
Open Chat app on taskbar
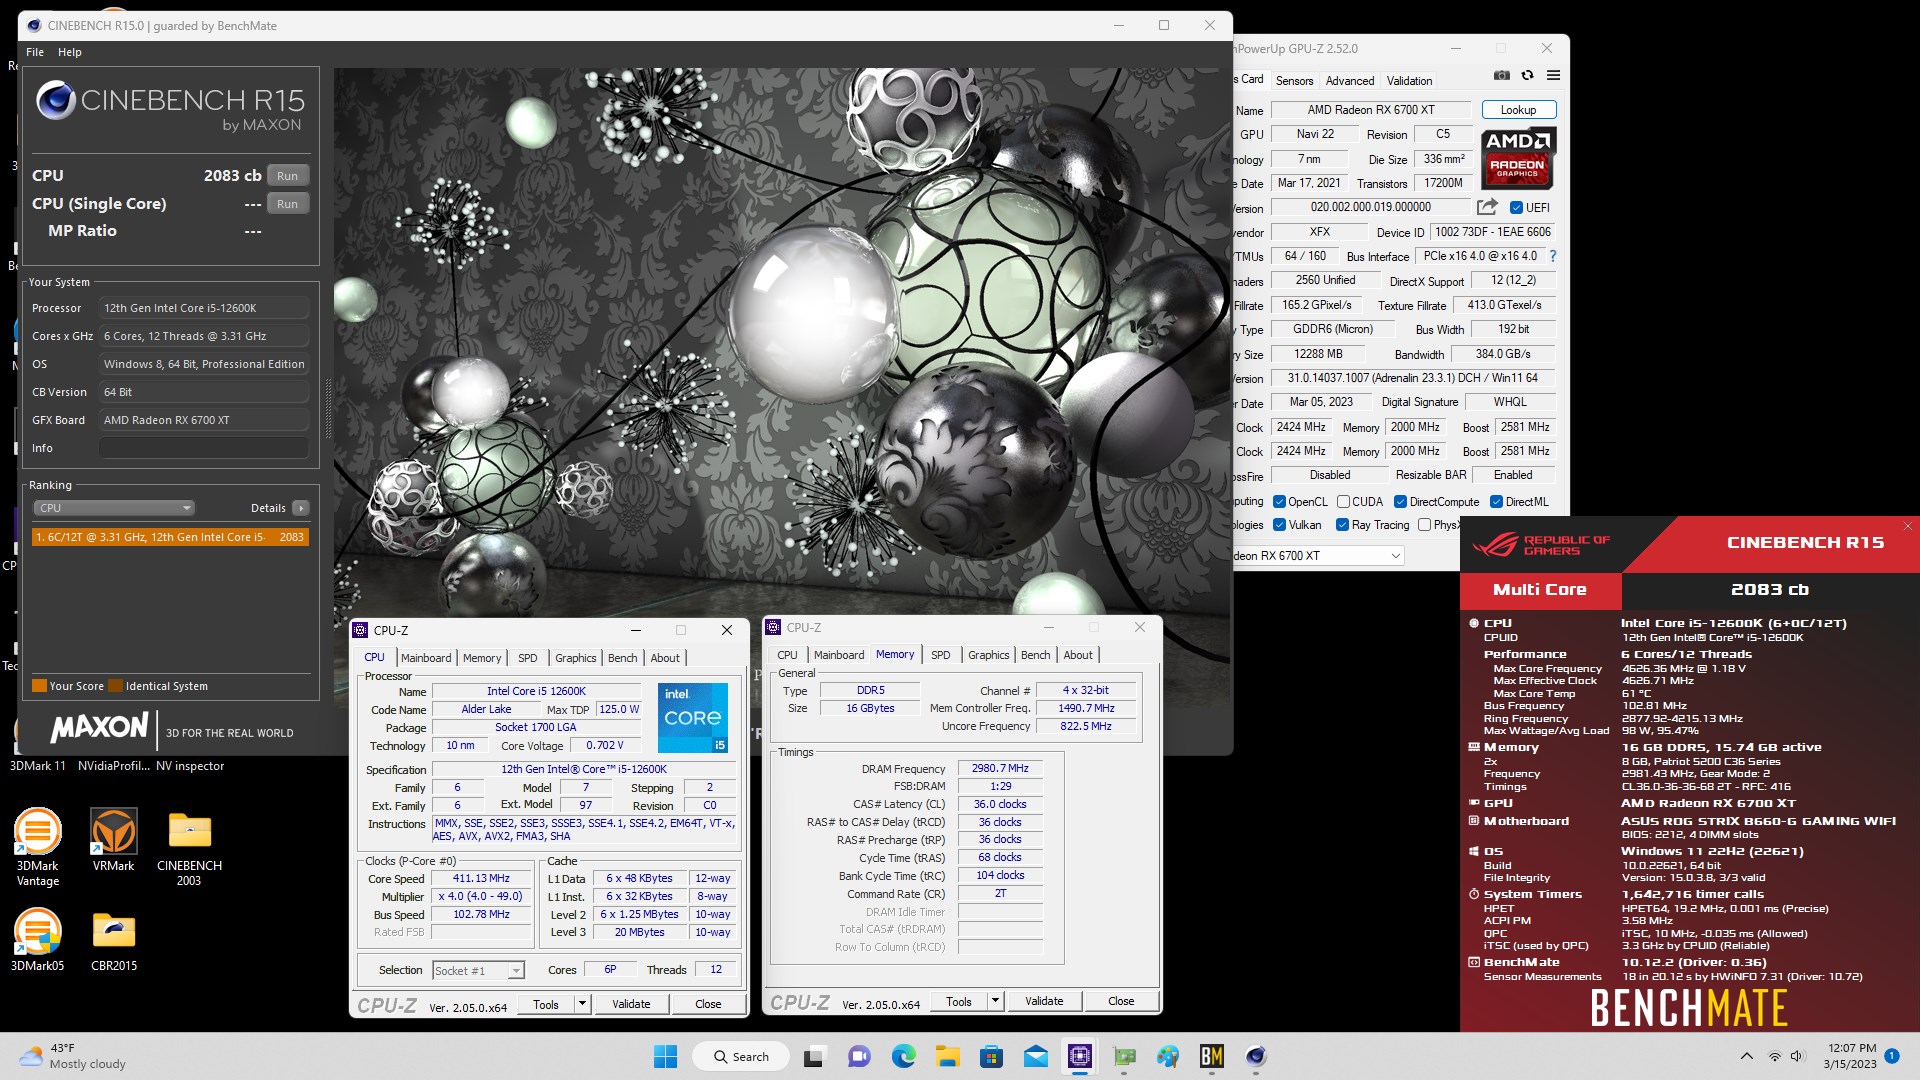coord(859,1056)
